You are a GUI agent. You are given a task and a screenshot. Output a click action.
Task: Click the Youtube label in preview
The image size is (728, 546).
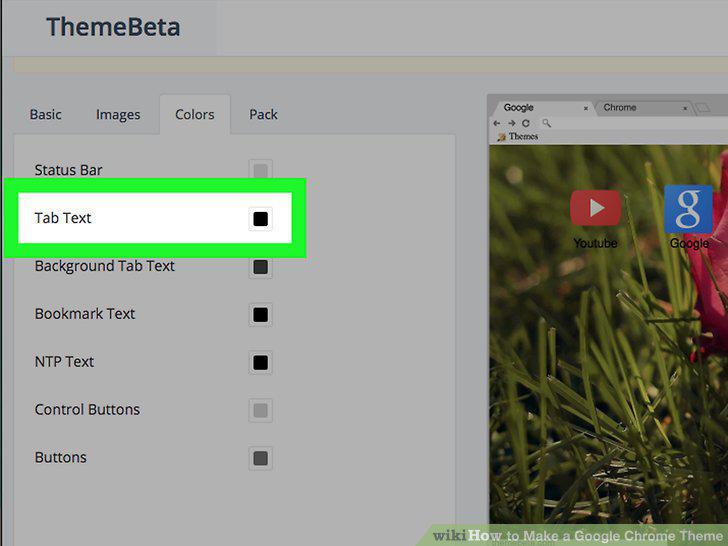[595, 243]
